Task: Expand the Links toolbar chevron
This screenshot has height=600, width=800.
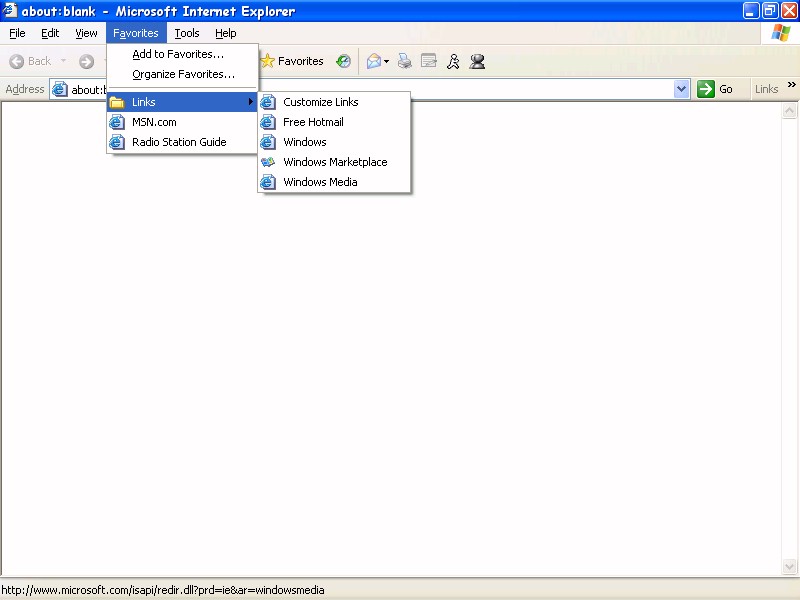Action: [x=791, y=85]
